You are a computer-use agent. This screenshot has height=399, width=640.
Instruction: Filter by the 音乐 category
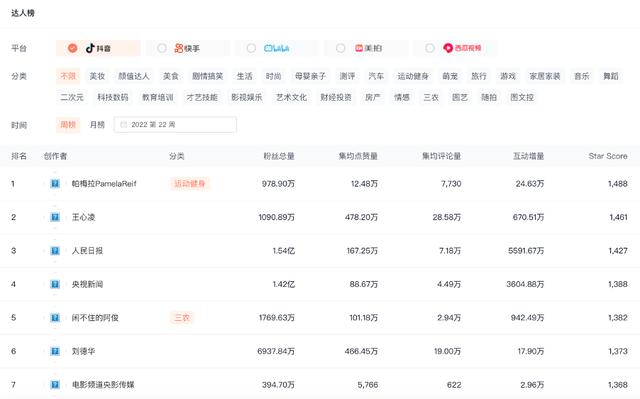click(x=582, y=76)
